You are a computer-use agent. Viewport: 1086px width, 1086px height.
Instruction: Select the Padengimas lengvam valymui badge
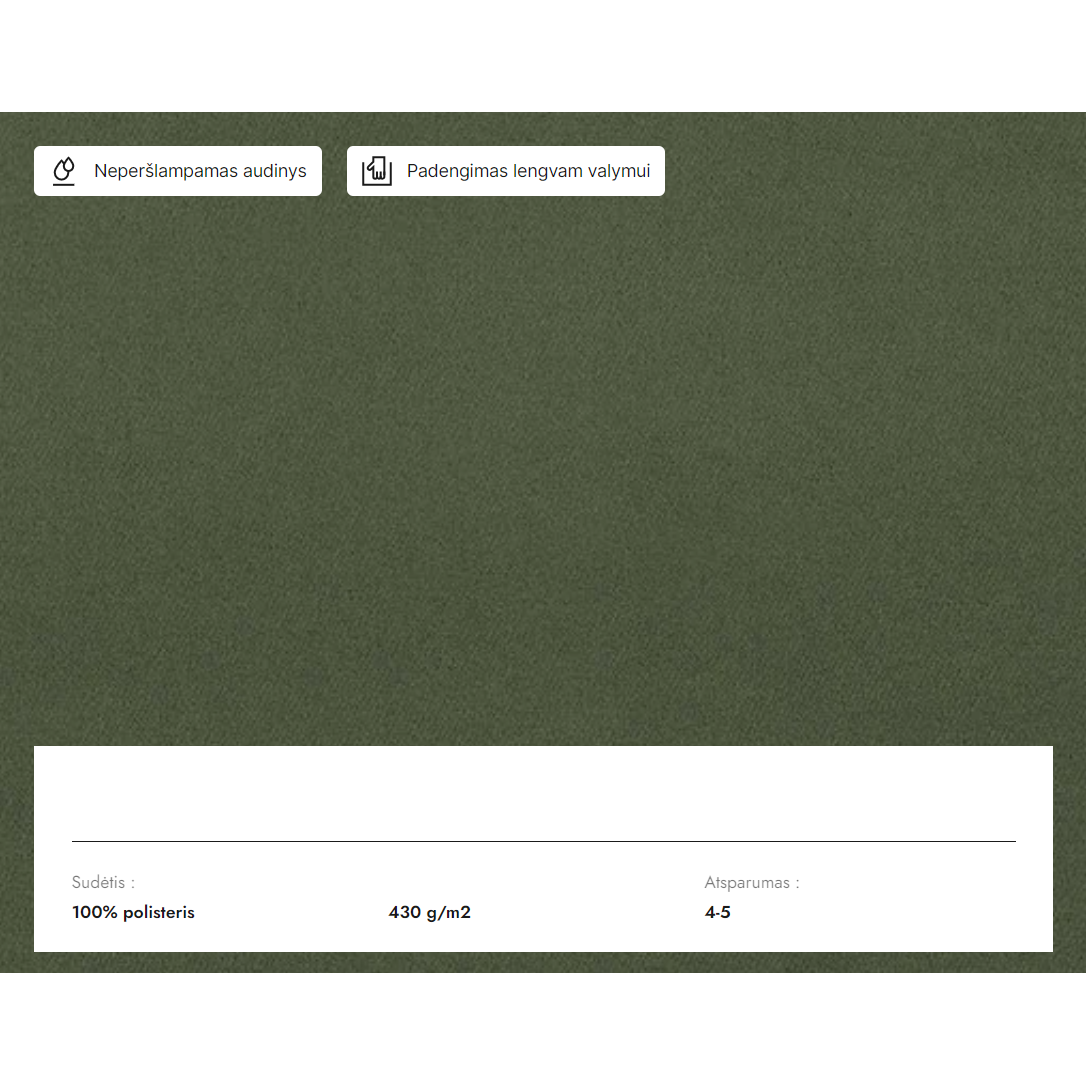[x=506, y=171]
